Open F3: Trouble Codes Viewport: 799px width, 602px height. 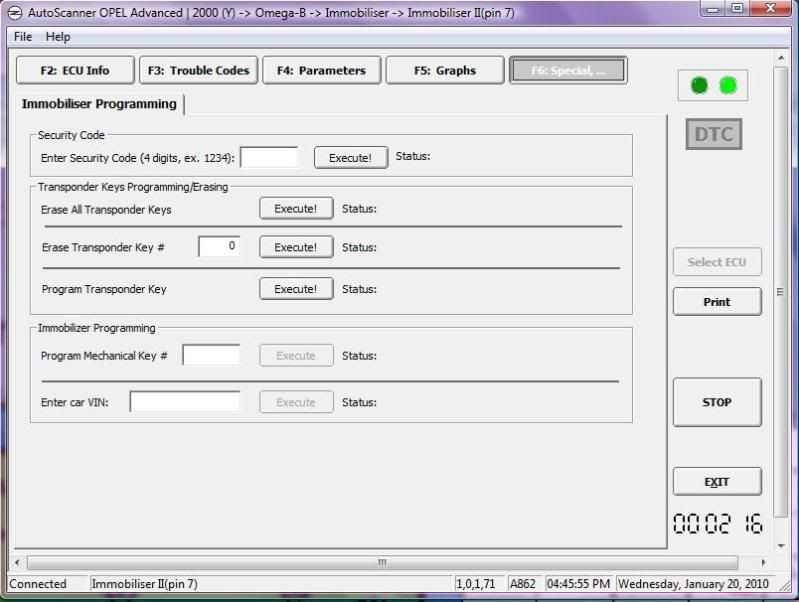pyautogui.click(x=199, y=70)
